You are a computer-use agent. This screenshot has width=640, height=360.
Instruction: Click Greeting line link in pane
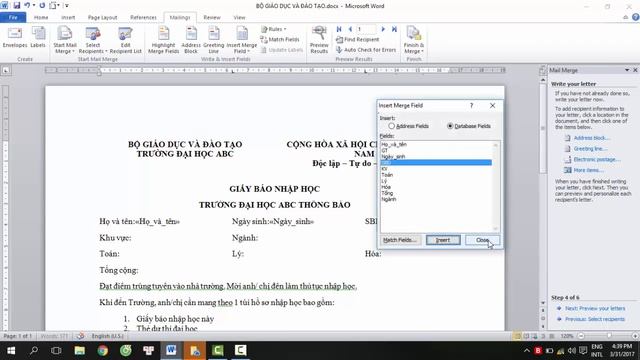[x=590, y=149]
